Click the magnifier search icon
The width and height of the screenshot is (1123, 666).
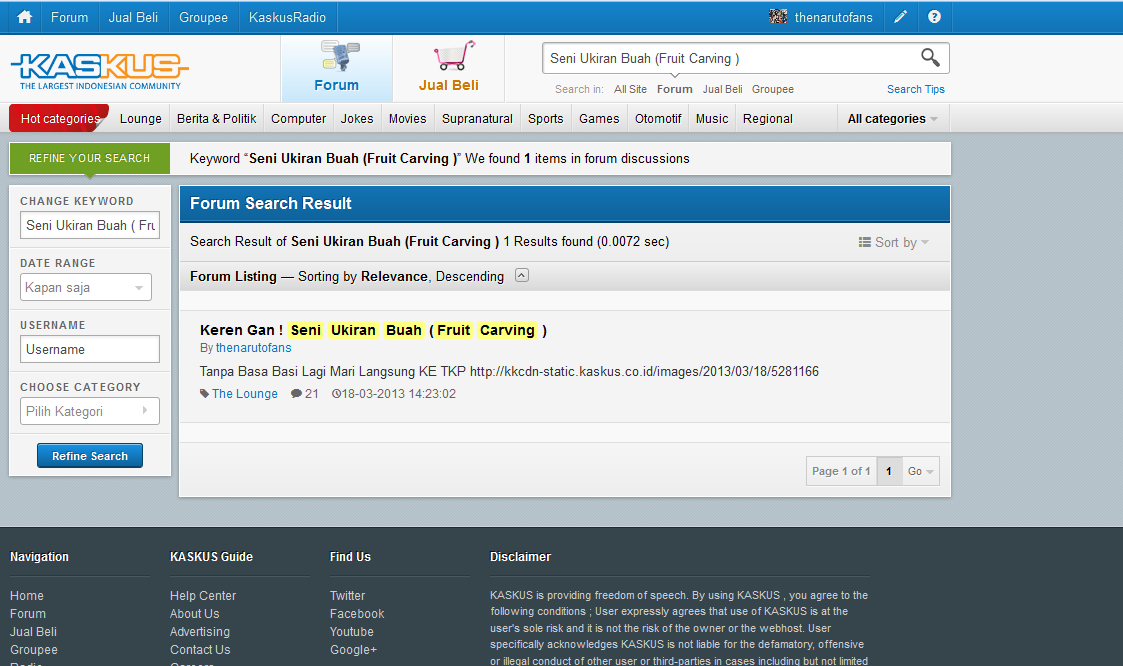pyautogui.click(x=930, y=57)
